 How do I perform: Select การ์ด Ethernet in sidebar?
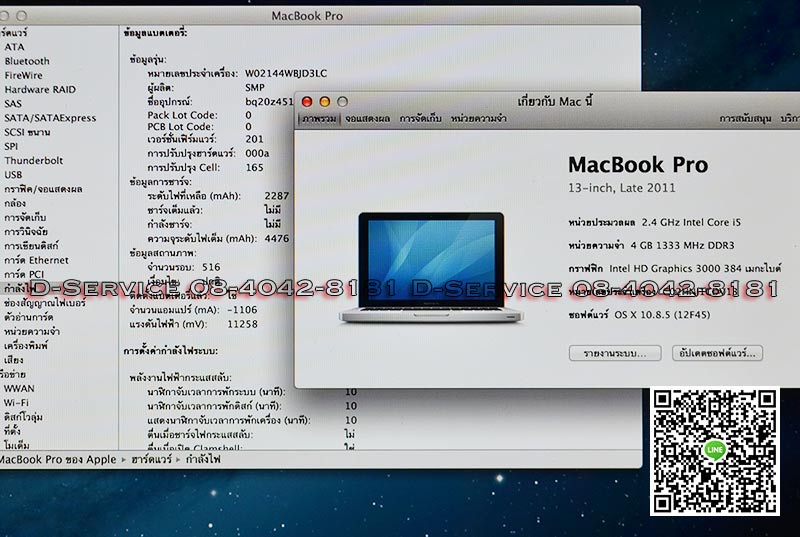pos(36,260)
